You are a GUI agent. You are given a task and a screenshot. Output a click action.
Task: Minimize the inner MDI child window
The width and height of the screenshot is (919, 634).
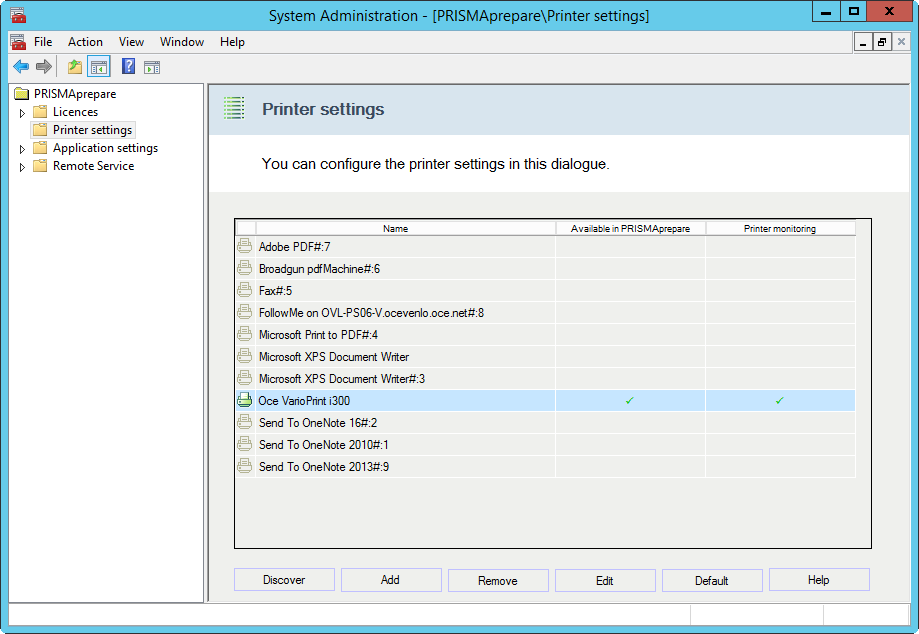(x=863, y=42)
